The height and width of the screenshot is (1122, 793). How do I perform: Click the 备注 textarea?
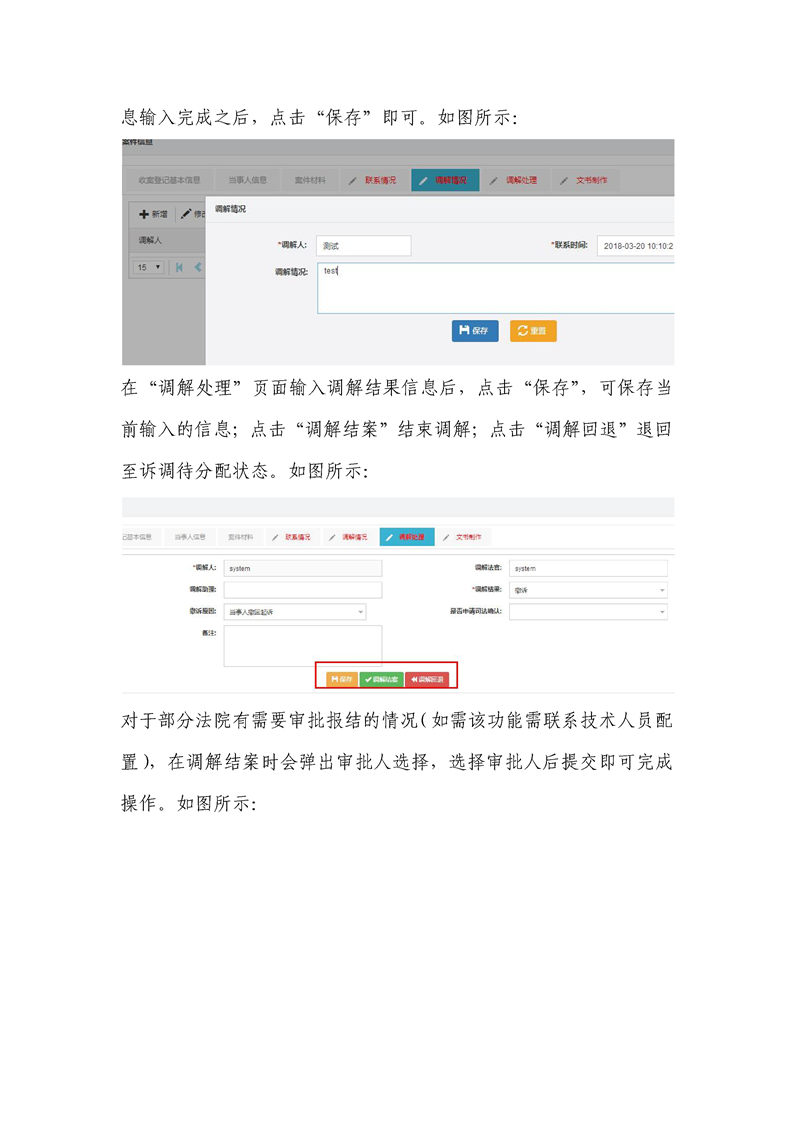click(303, 646)
